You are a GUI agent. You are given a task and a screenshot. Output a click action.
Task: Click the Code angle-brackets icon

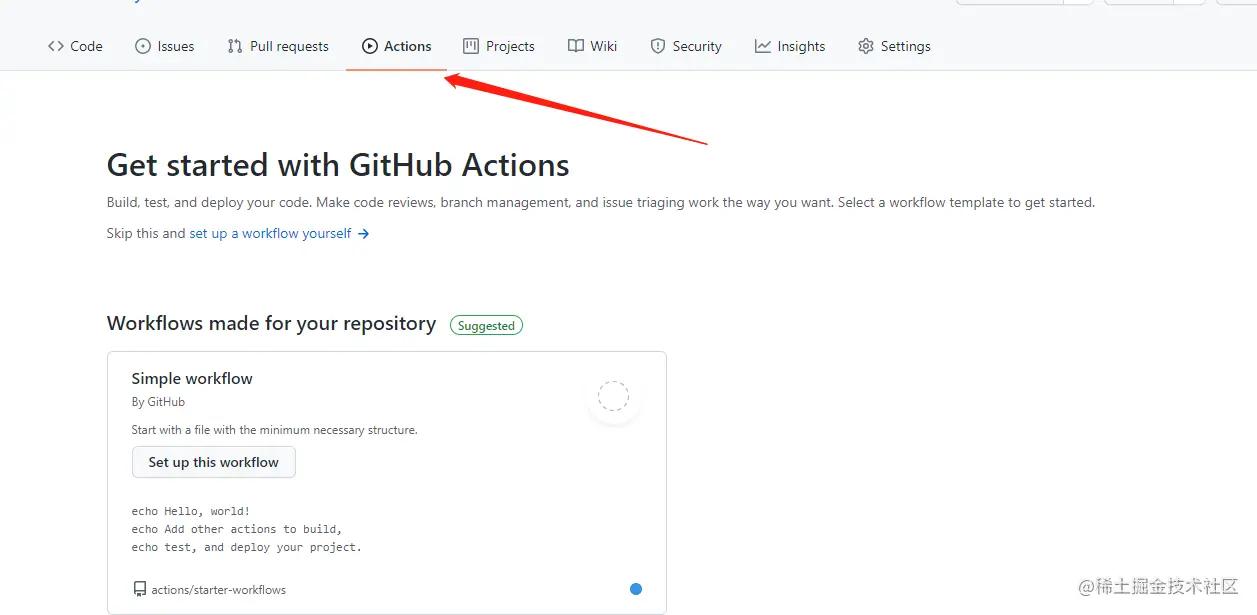click(56, 46)
